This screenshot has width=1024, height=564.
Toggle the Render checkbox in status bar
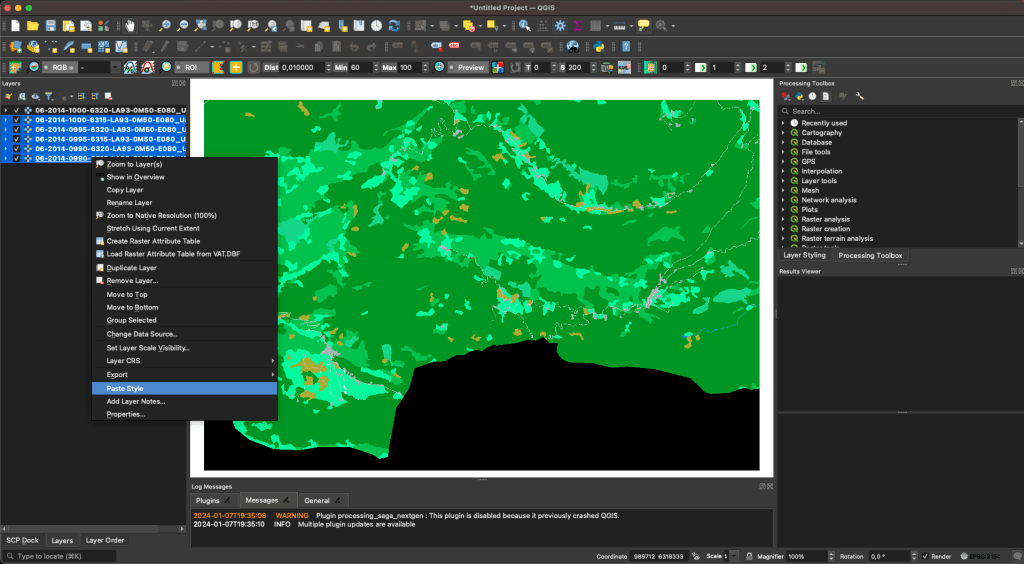coord(925,556)
